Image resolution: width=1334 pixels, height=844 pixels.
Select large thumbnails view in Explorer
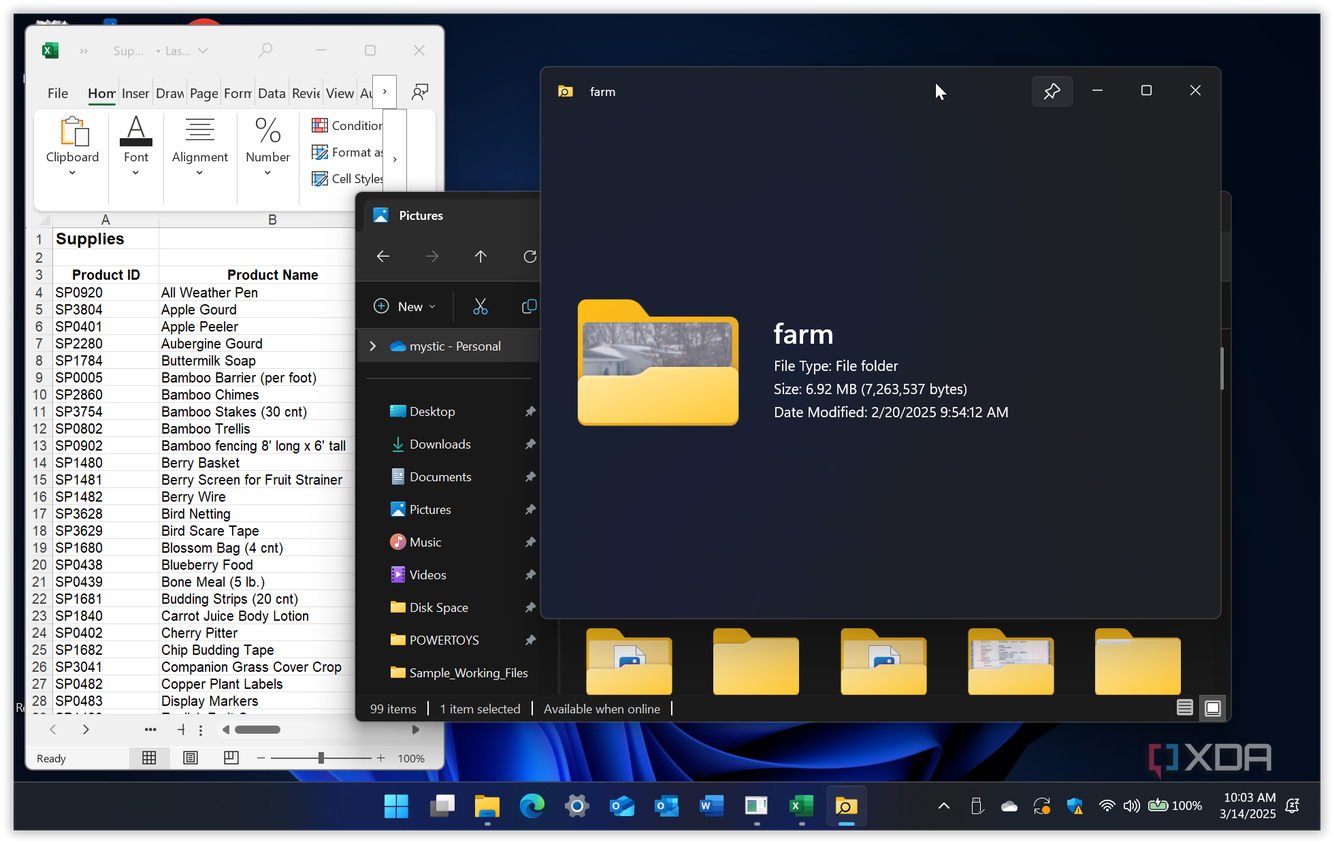pos(1213,708)
